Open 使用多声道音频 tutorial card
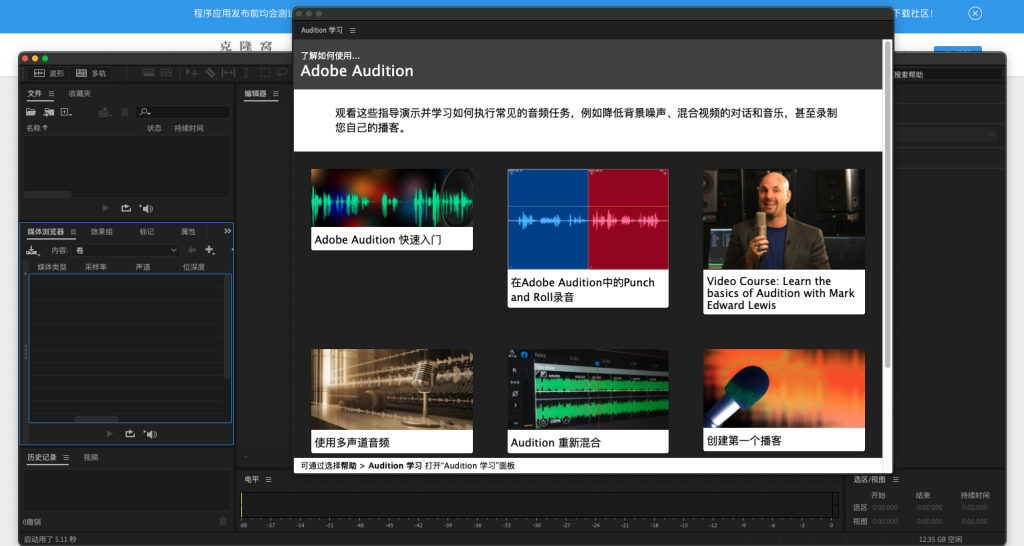 pyautogui.click(x=392, y=400)
